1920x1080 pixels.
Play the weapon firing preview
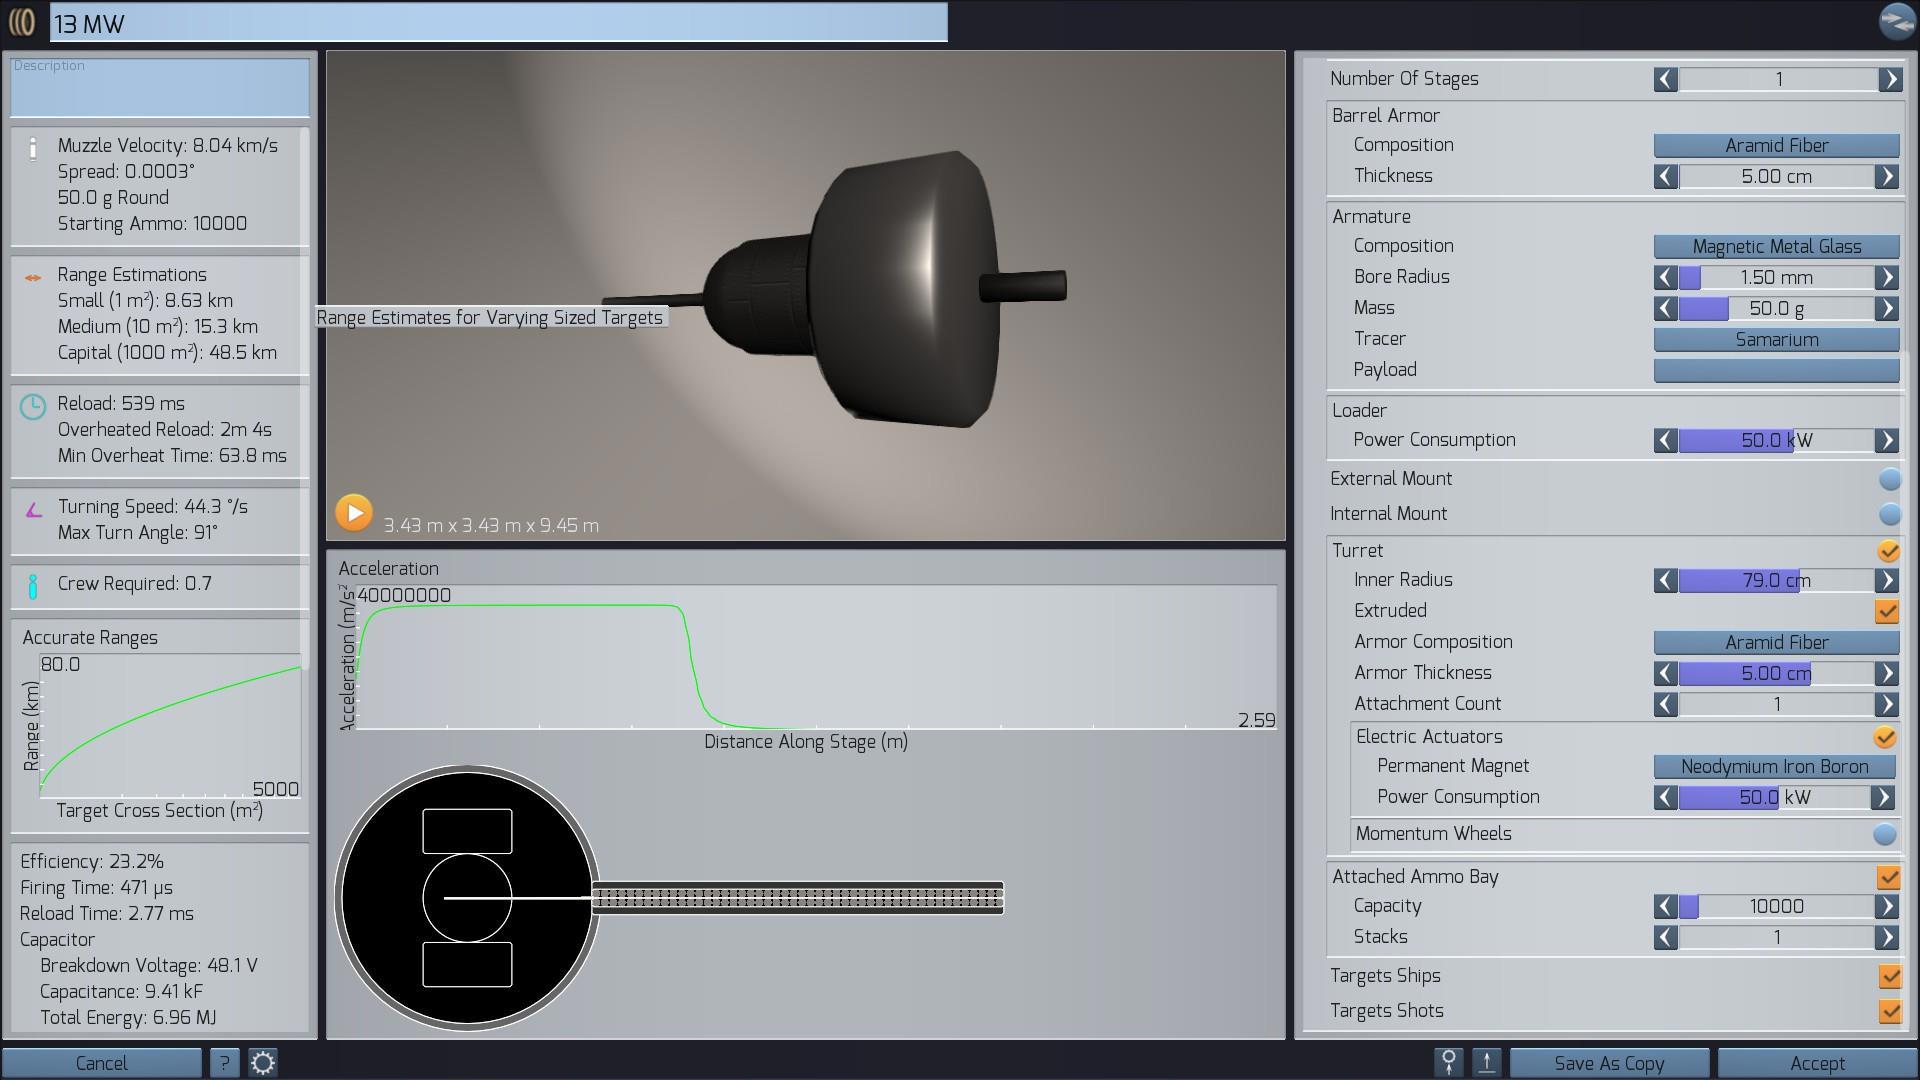(x=353, y=513)
